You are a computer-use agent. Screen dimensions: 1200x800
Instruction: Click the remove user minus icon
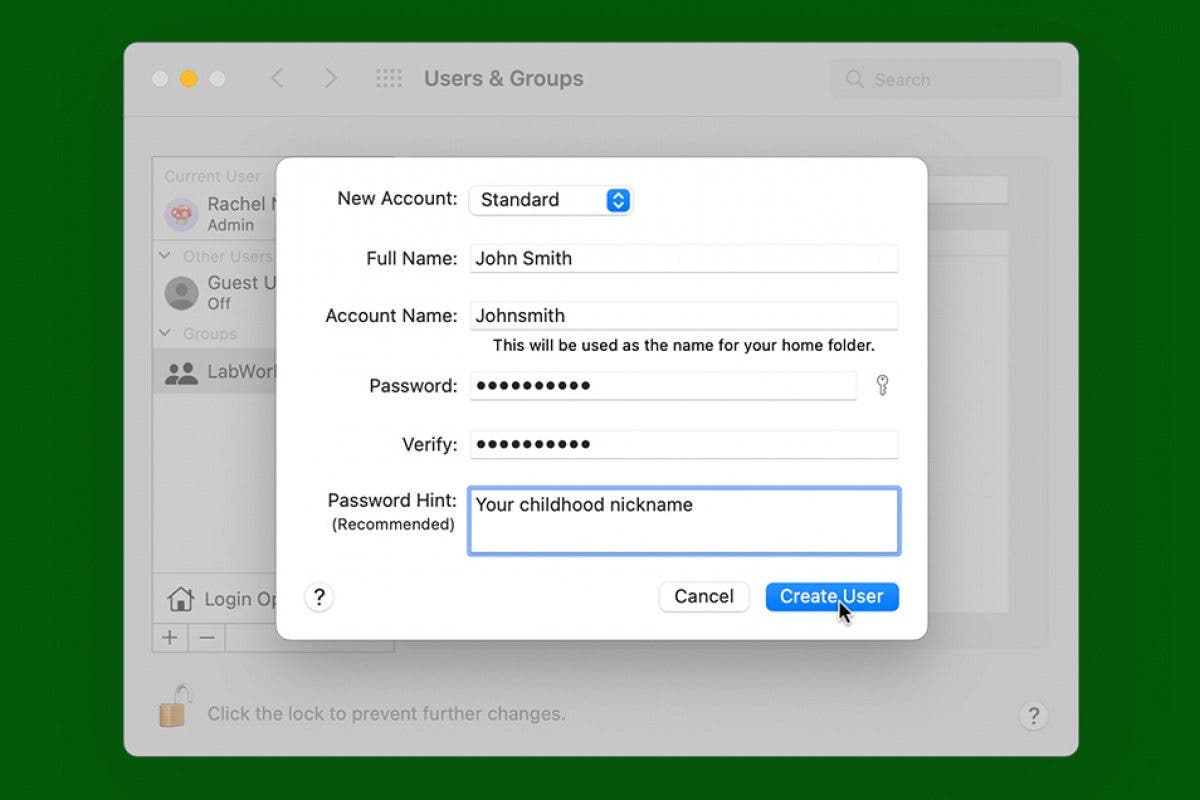[x=206, y=637]
